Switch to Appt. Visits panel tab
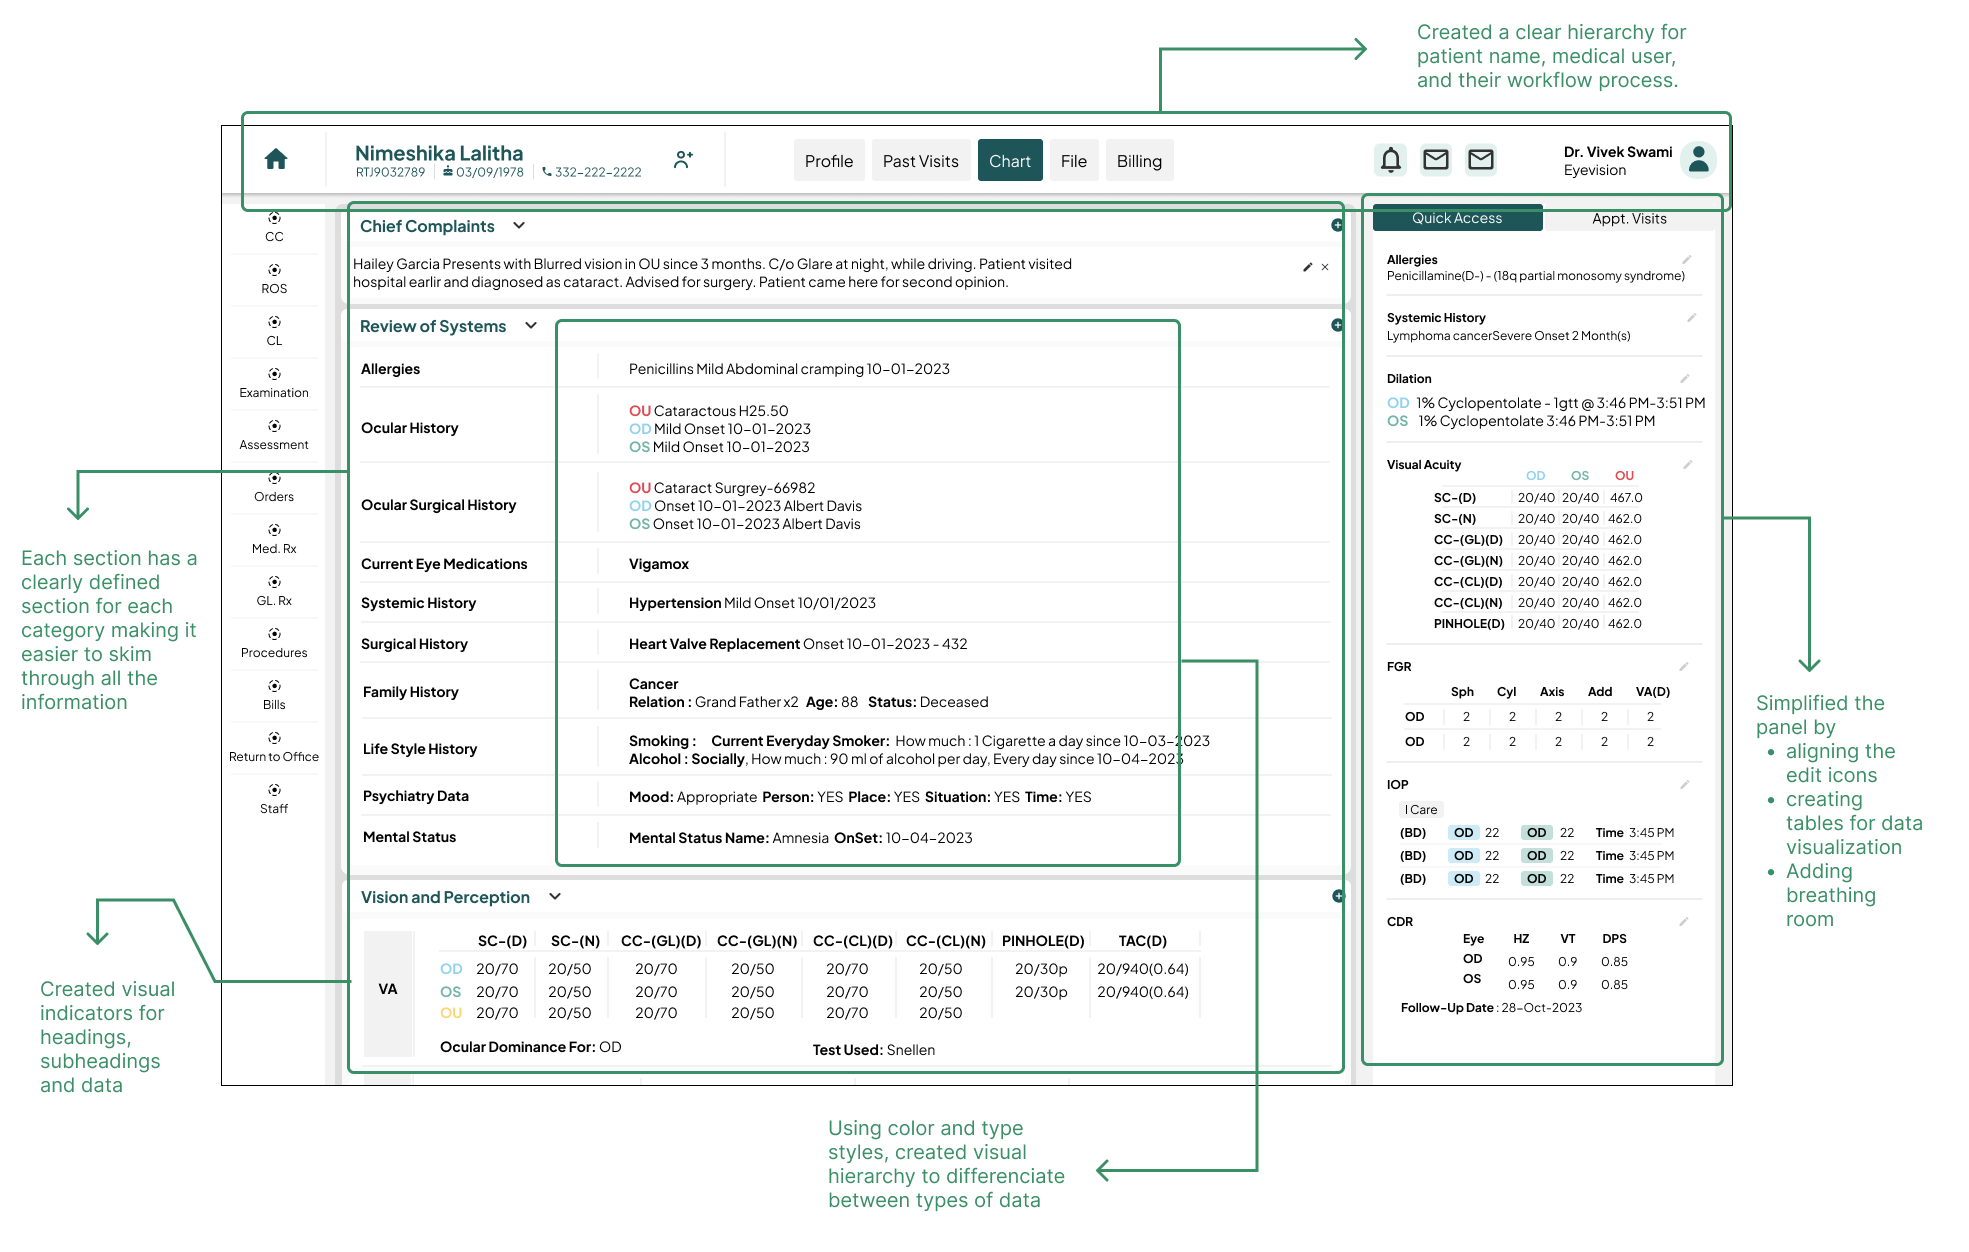Screen dimensions: 1969x1252 pos(1628,218)
